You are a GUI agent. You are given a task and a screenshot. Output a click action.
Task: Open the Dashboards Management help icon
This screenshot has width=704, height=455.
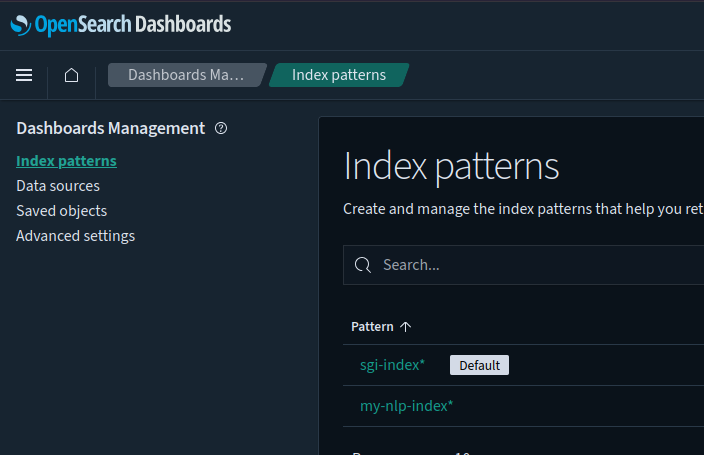tap(221, 128)
